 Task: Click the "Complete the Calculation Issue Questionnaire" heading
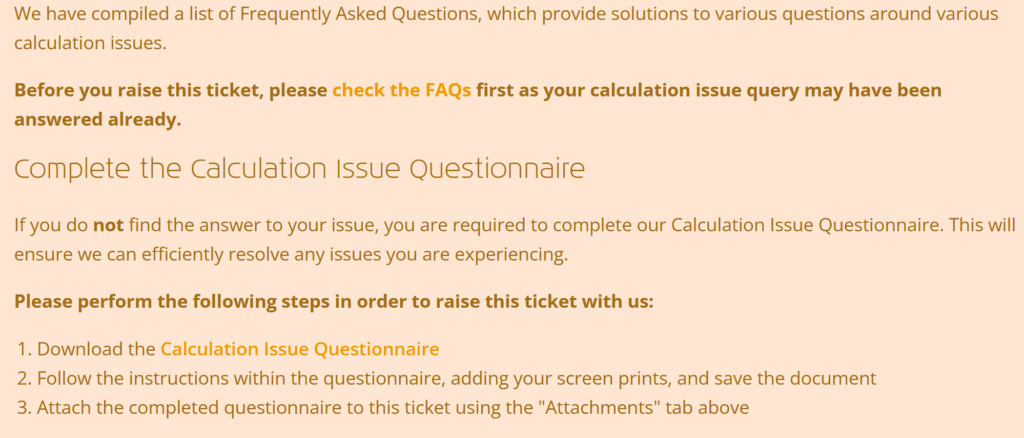coord(299,170)
